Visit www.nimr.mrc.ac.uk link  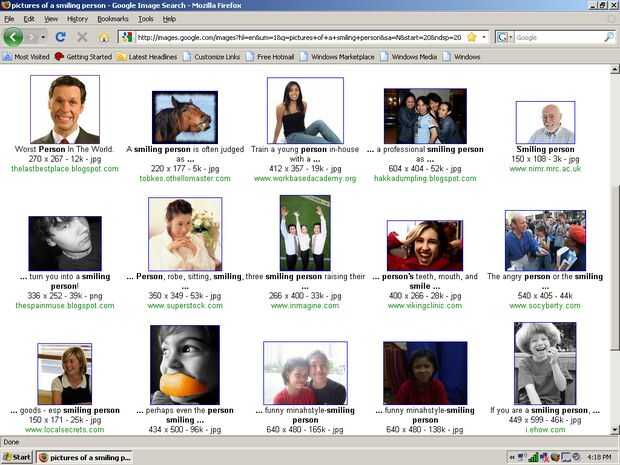click(545, 169)
